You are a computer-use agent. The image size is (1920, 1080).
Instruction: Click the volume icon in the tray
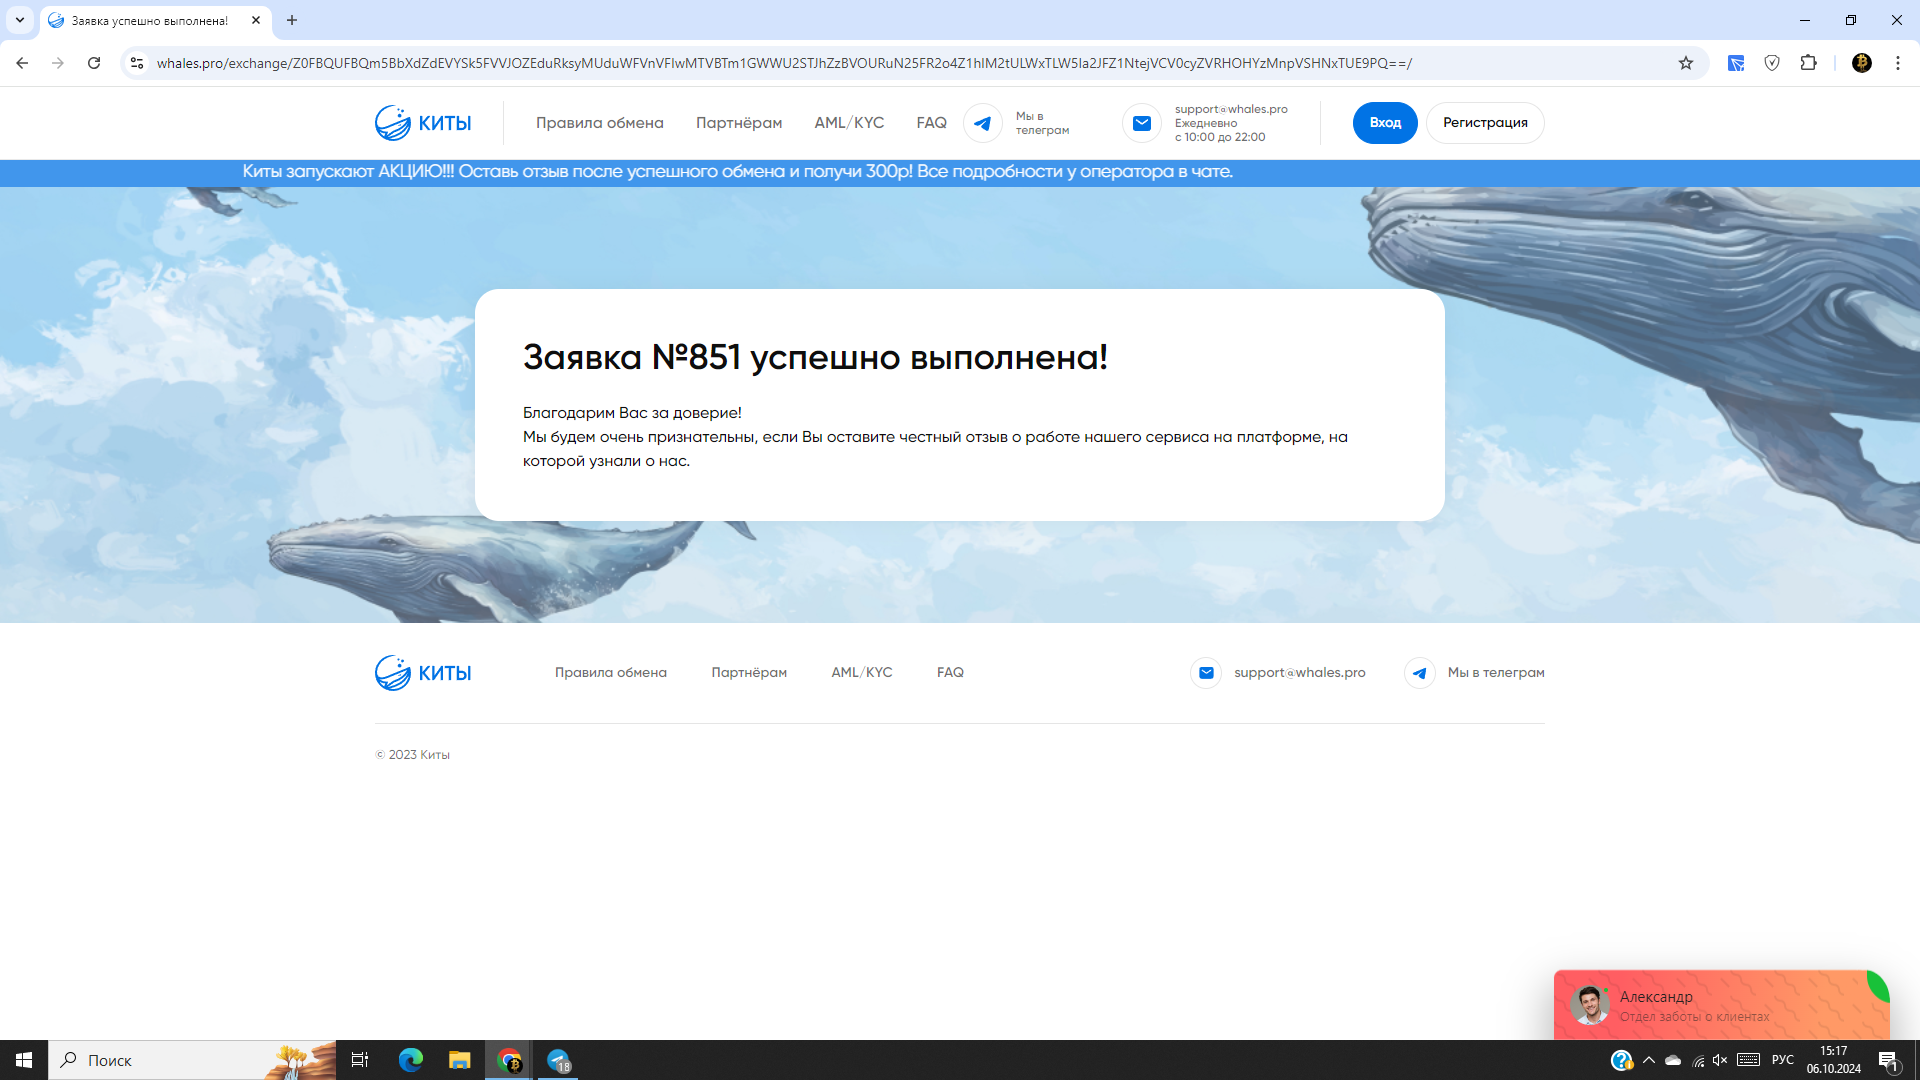tap(1720, 1060)
